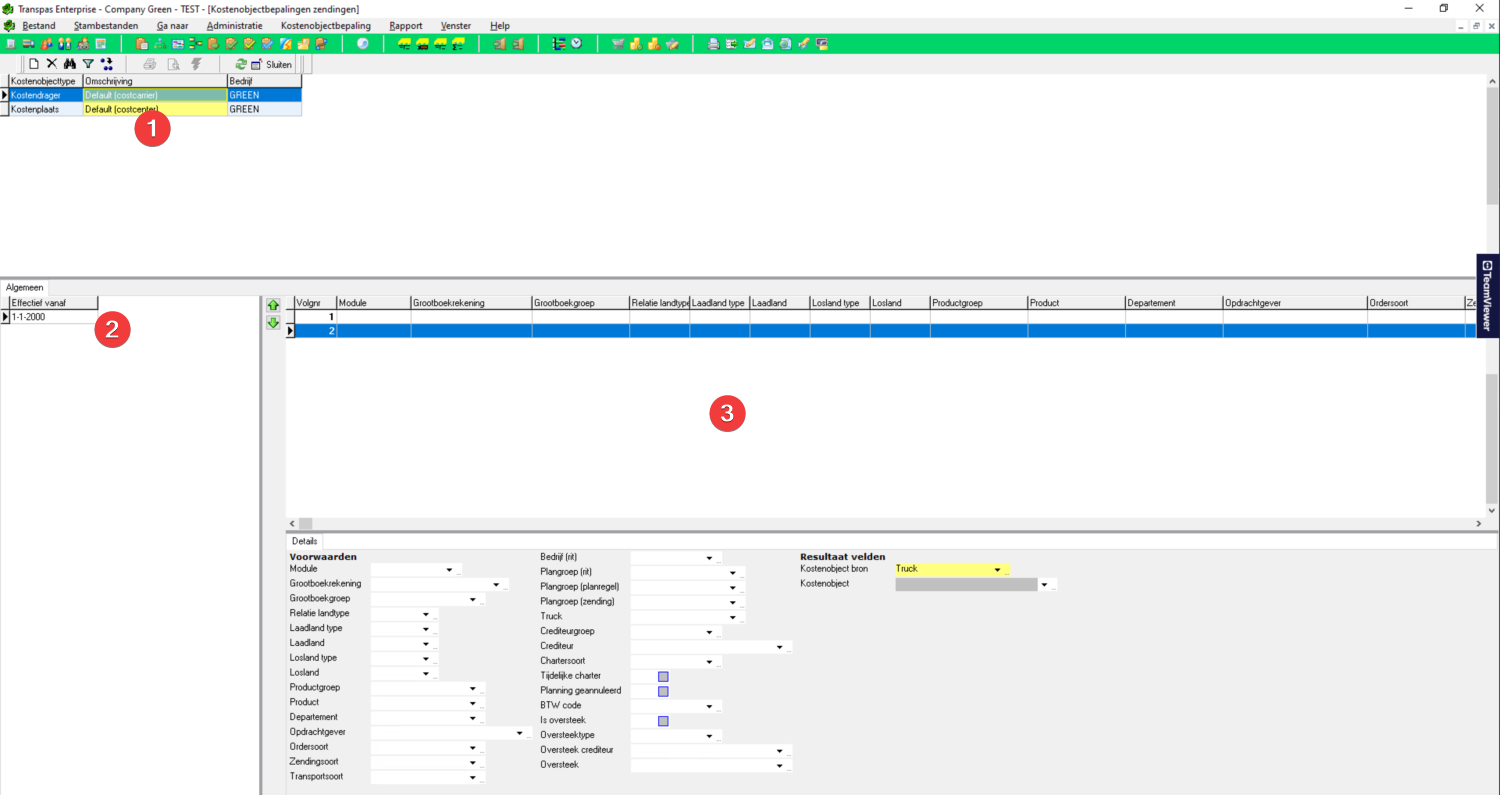
Task: Open the Help menu
Action: [x=500, y=25]
